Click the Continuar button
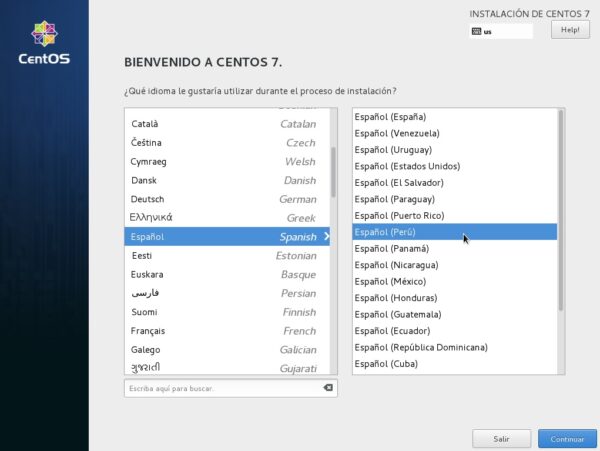The width and height of the screenshot is (600, 451). (x=566, y=439)
